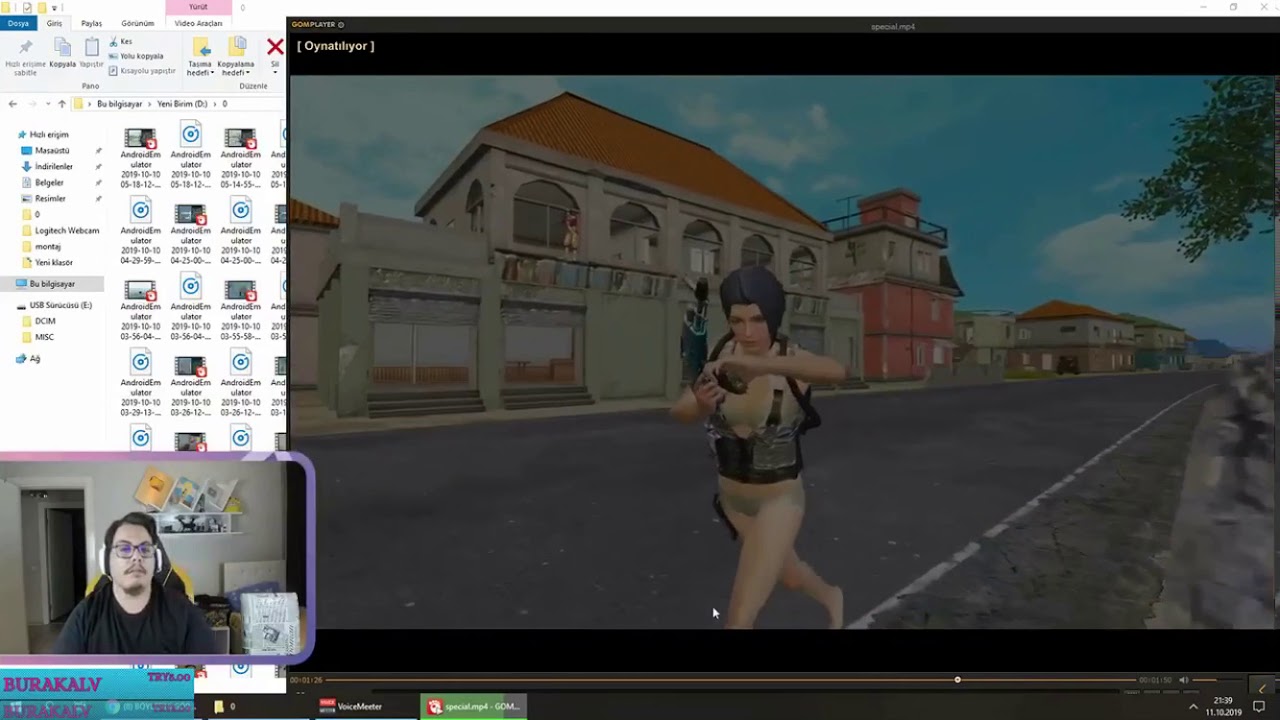Viewport: 1280px width, 720px height.
Task: Open the GOM Player side panel arrow
Action: coord(1262,688)
